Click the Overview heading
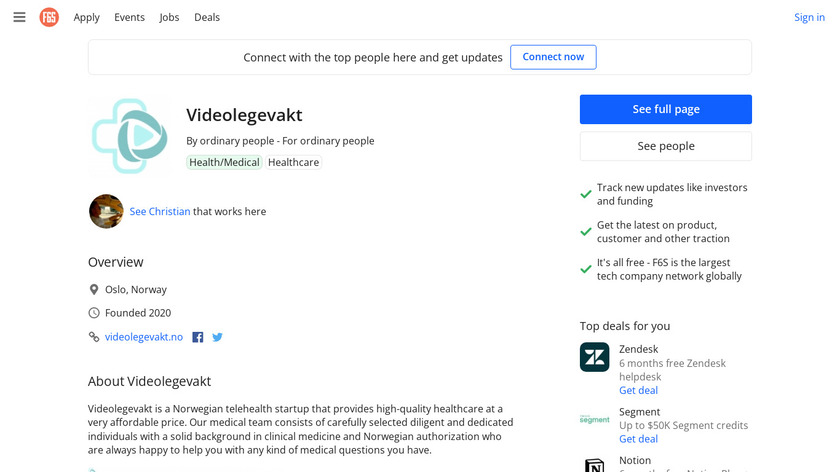This screenshot has width=840, height=472. coord(116,262)
